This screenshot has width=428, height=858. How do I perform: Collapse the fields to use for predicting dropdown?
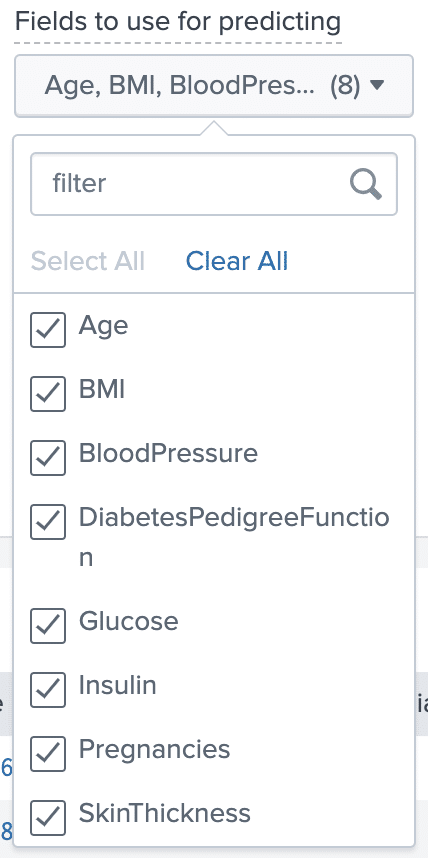214,85
